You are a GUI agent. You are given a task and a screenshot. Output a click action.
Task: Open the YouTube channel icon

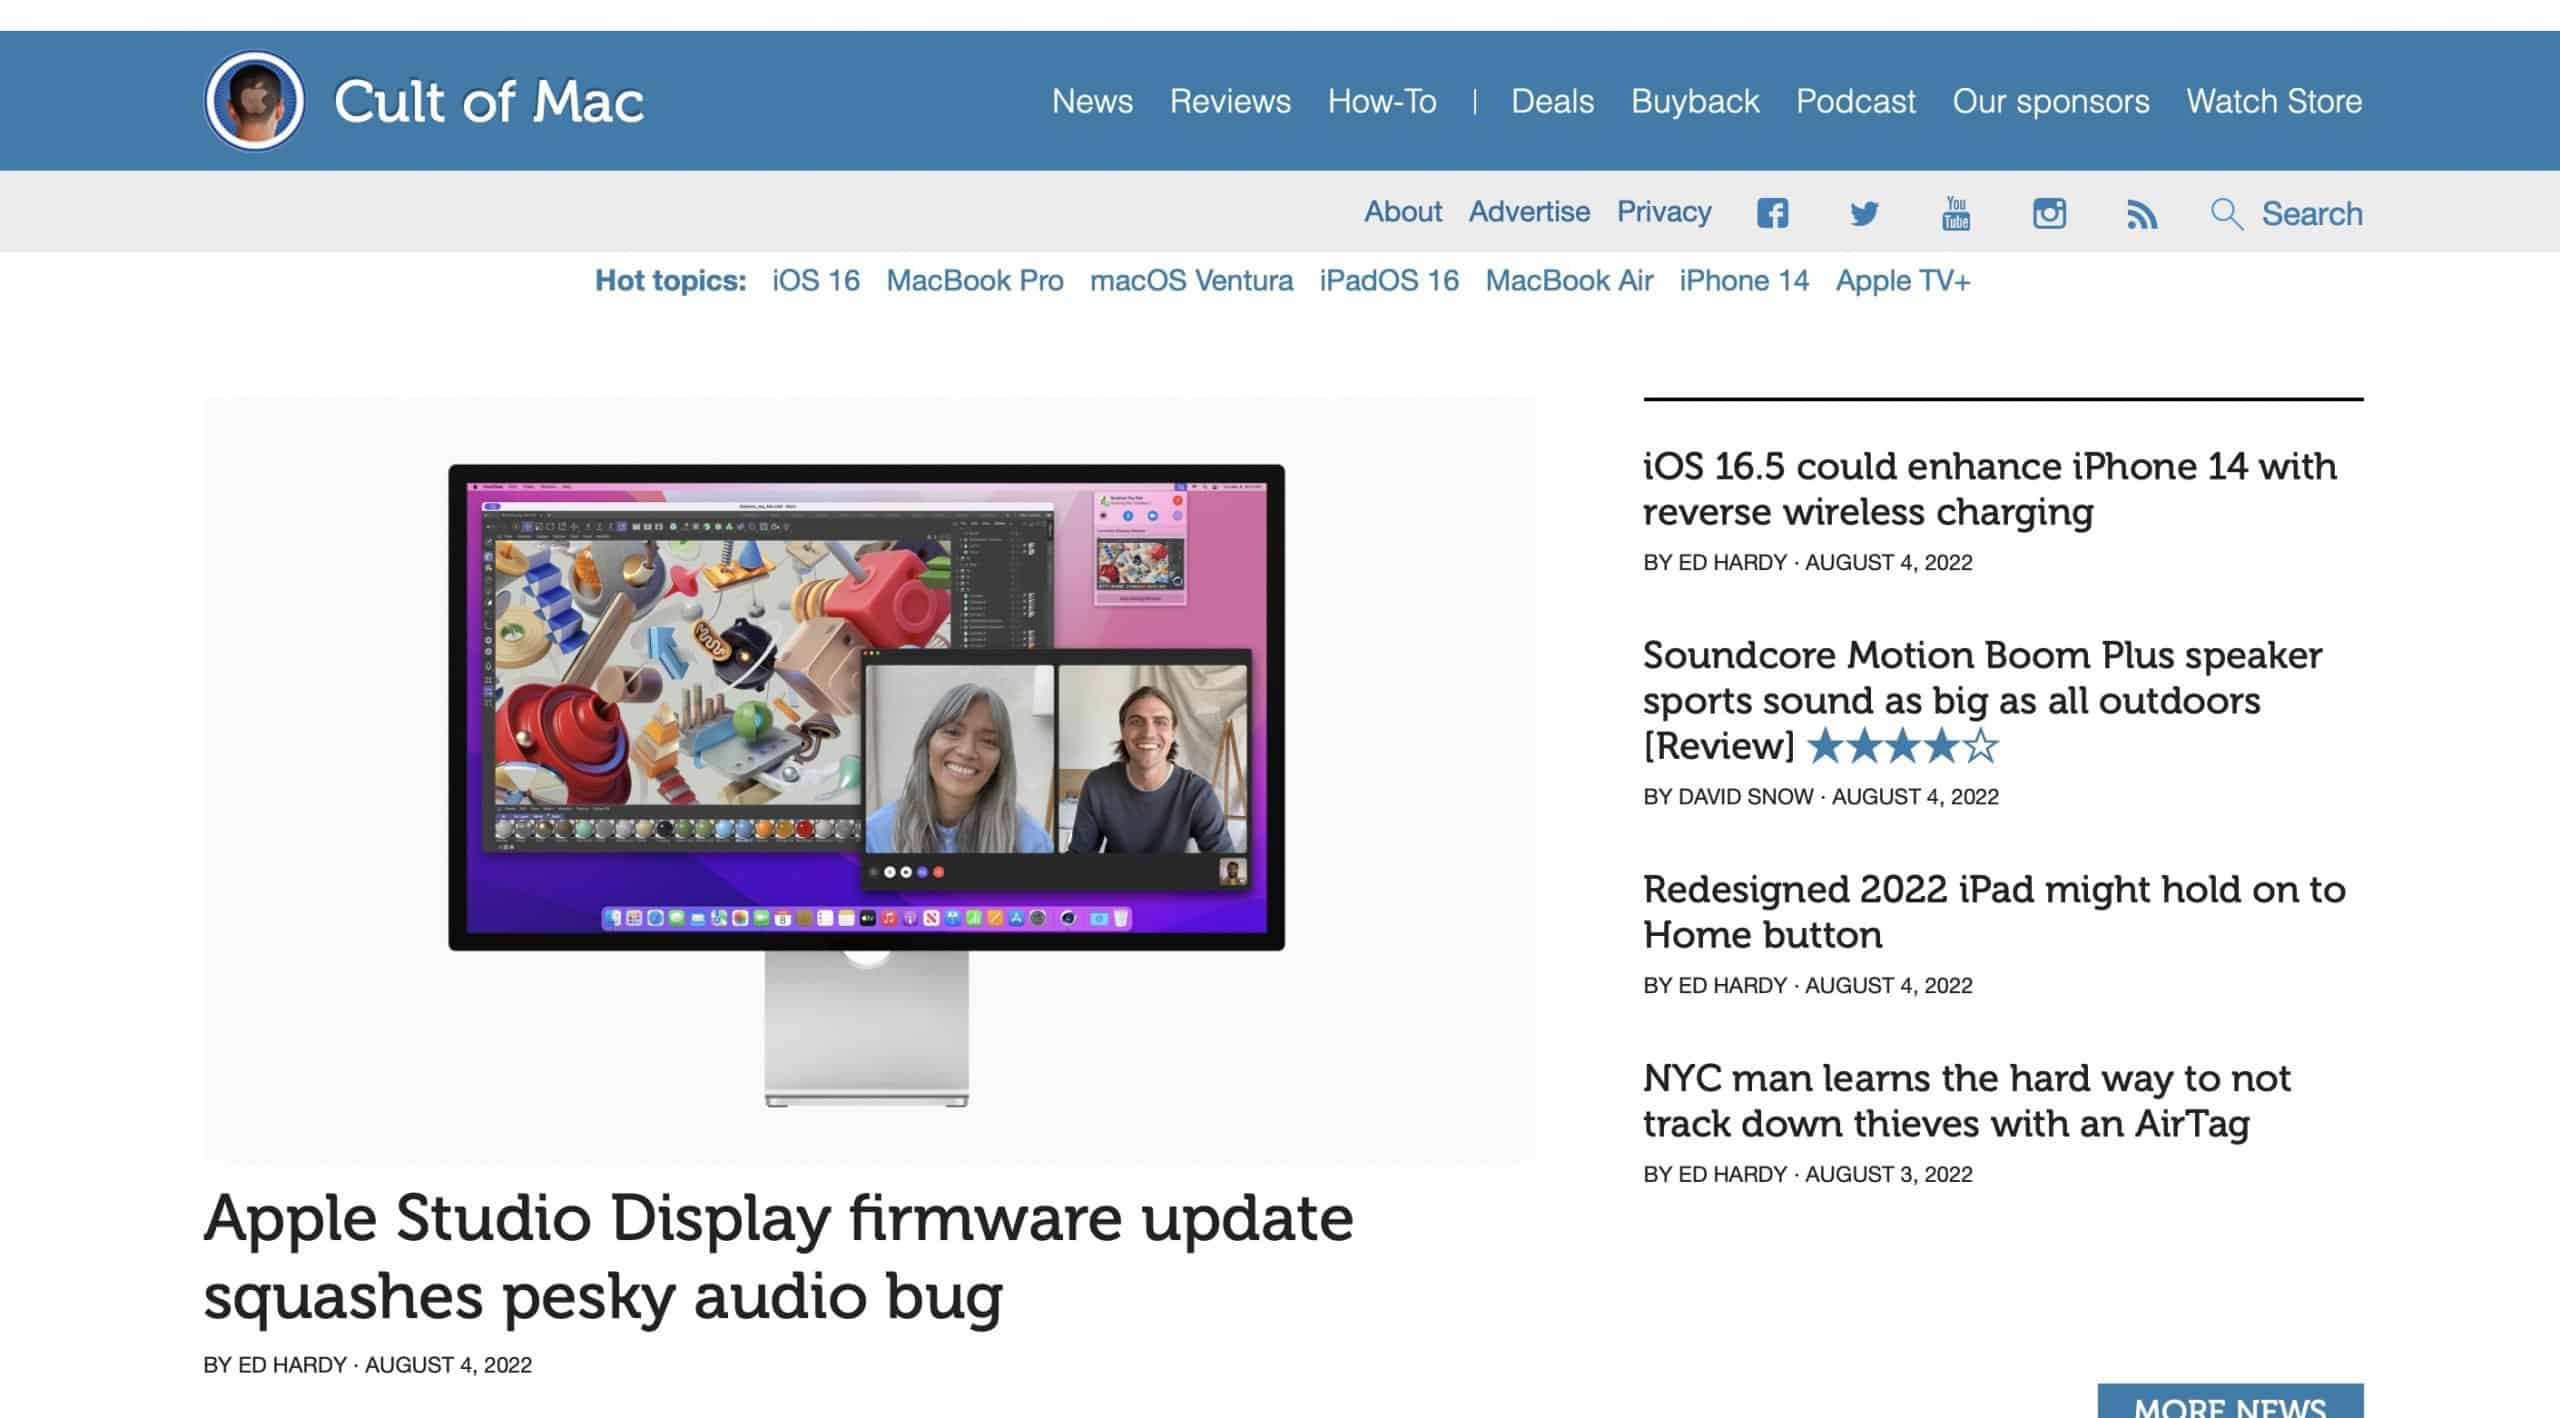point(1956,213)
